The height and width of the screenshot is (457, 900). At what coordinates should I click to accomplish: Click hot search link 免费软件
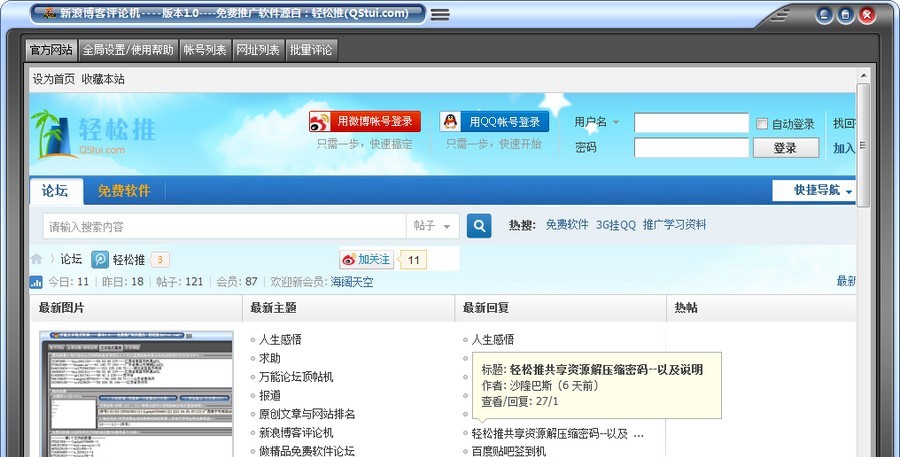567,224
